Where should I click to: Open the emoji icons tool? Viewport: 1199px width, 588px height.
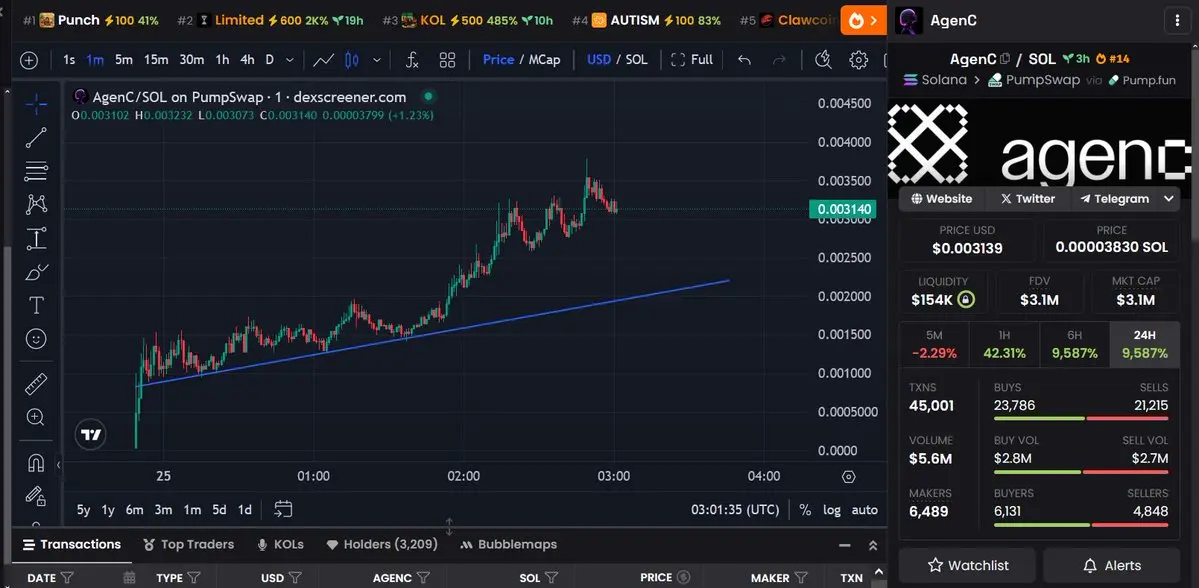coord(36,339)
